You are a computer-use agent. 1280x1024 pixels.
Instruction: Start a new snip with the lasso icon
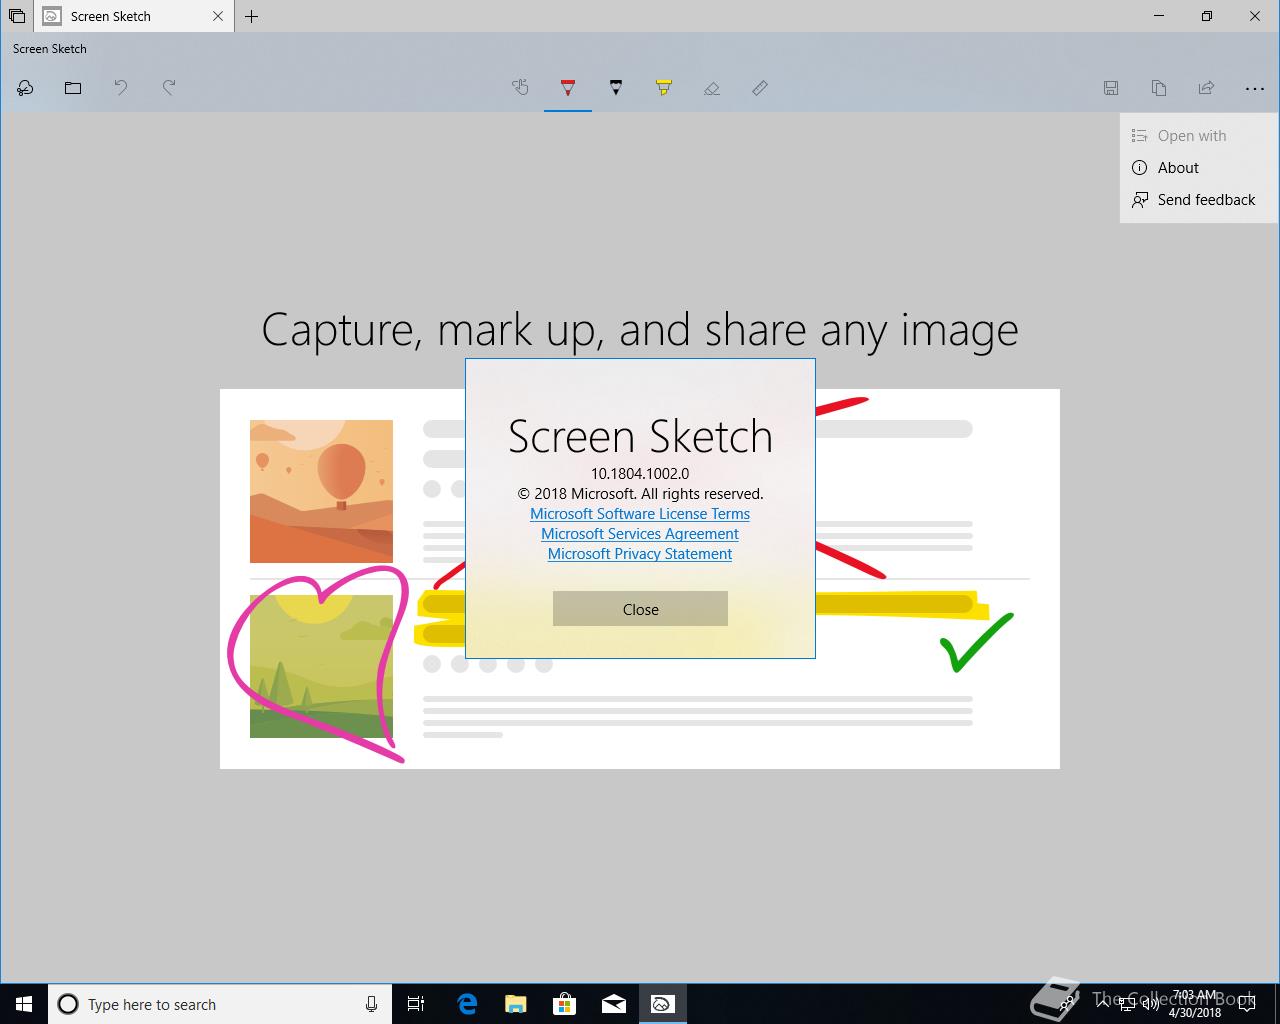[25, 88]
